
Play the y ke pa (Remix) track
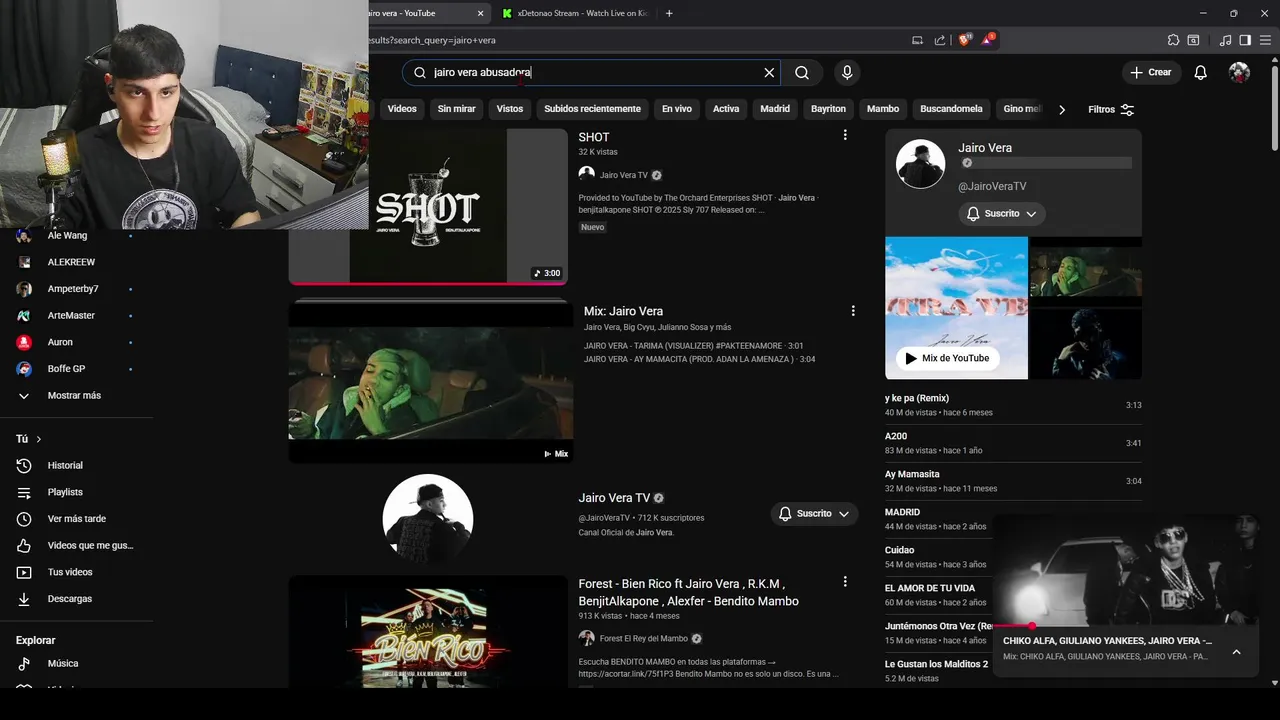click(x=1013, y=405)
